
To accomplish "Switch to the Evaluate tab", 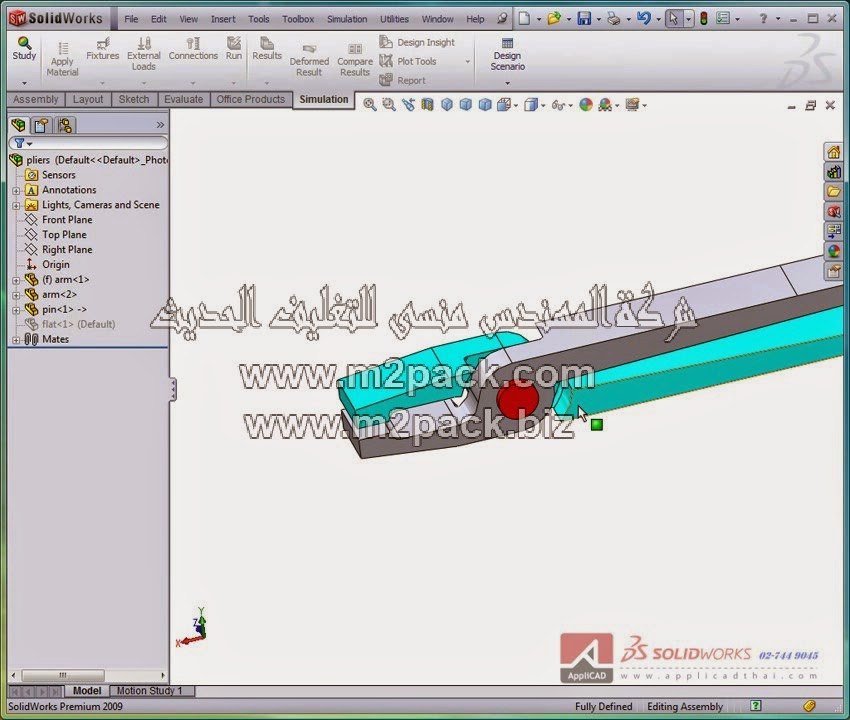I will click(184, 99).
